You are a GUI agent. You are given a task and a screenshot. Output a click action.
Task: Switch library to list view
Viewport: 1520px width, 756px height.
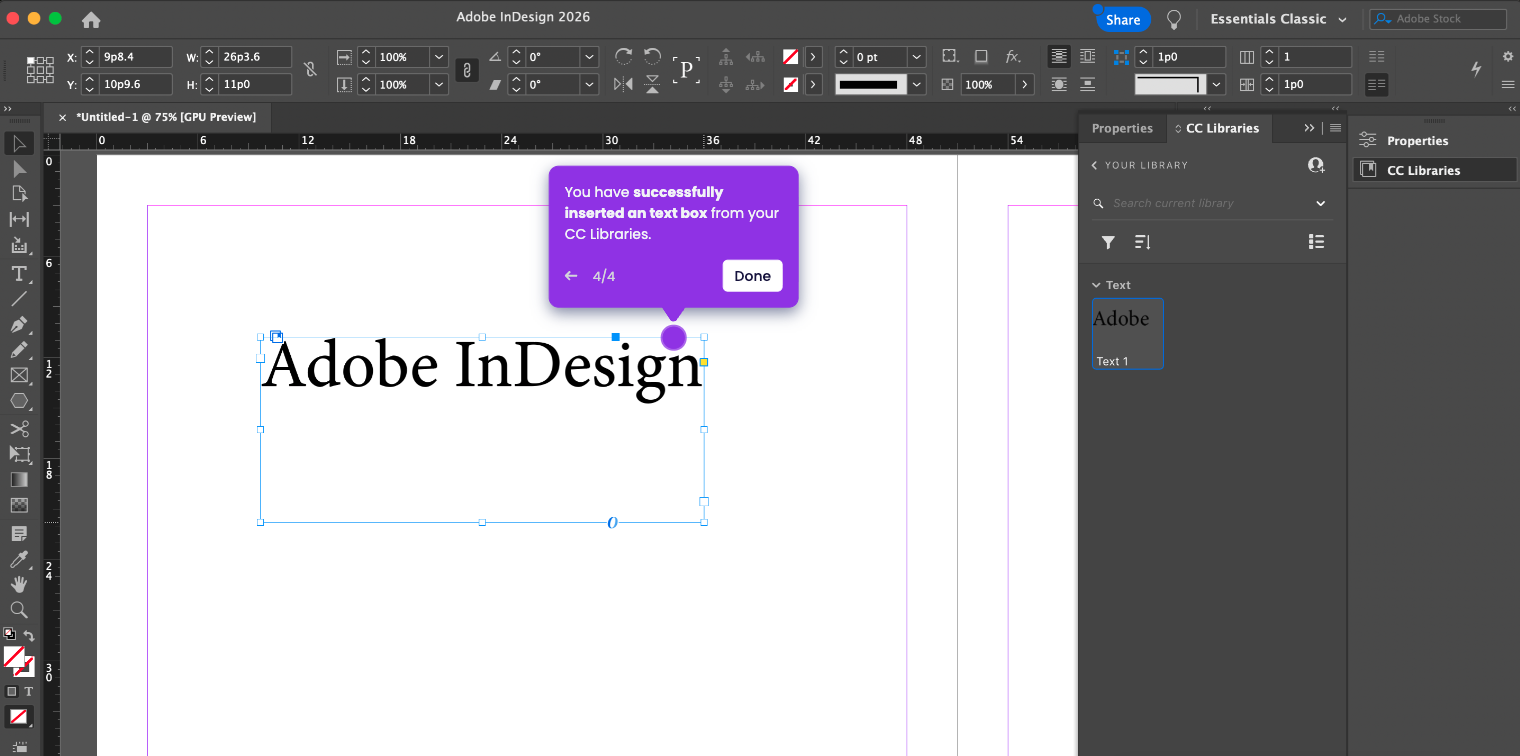1316,242
